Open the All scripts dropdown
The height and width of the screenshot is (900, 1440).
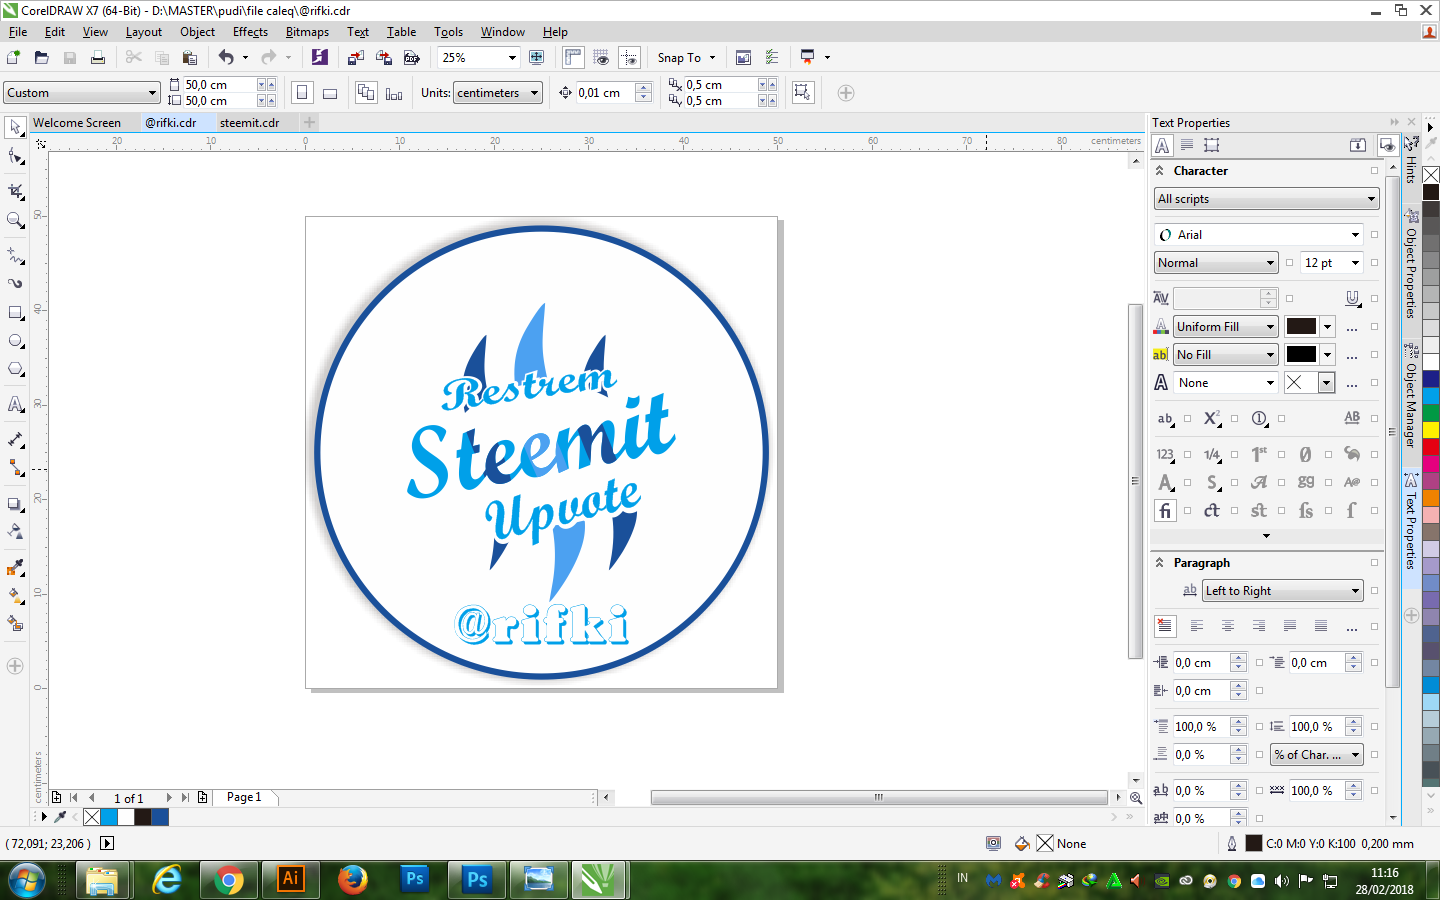point(1266,199)
